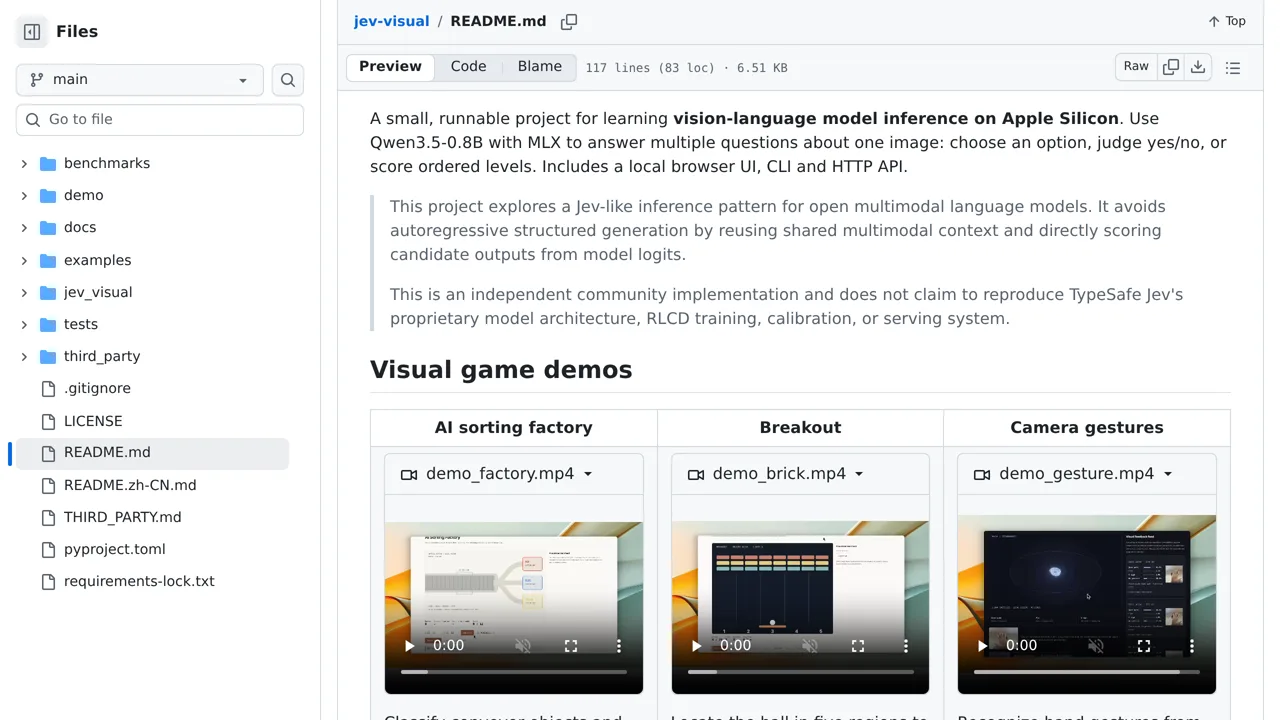Expand the tests folder chevron
The image size is (1280, 720).
pyautogui.click(x=24, y=324)
